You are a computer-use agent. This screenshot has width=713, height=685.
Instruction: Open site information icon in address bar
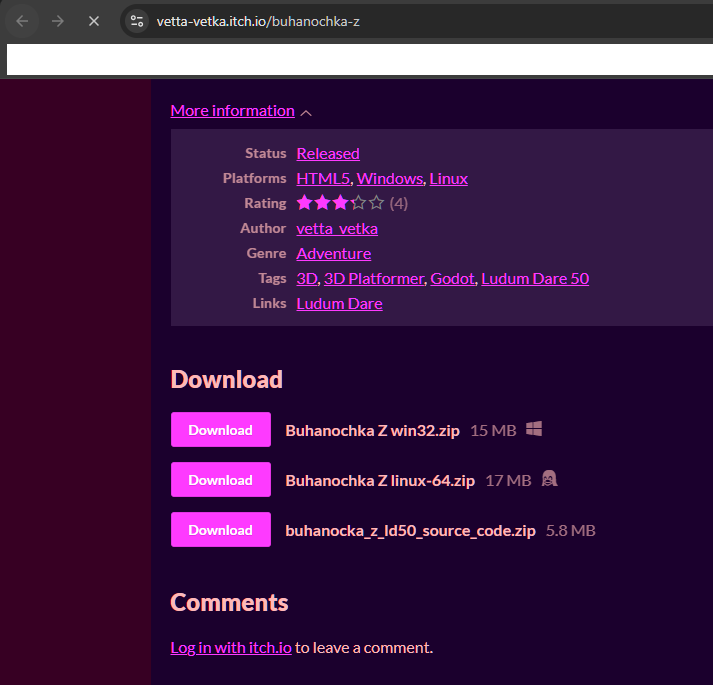138,21
